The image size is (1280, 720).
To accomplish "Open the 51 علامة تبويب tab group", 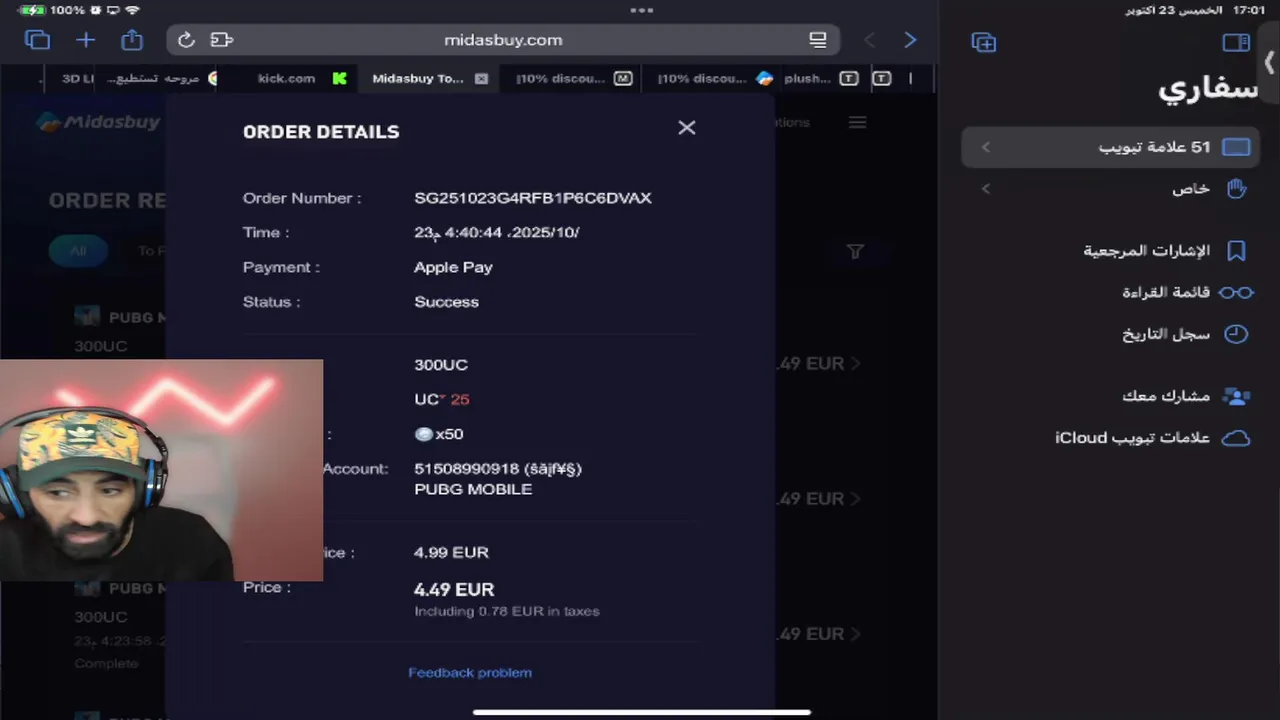I will (x=1110, y=147).
